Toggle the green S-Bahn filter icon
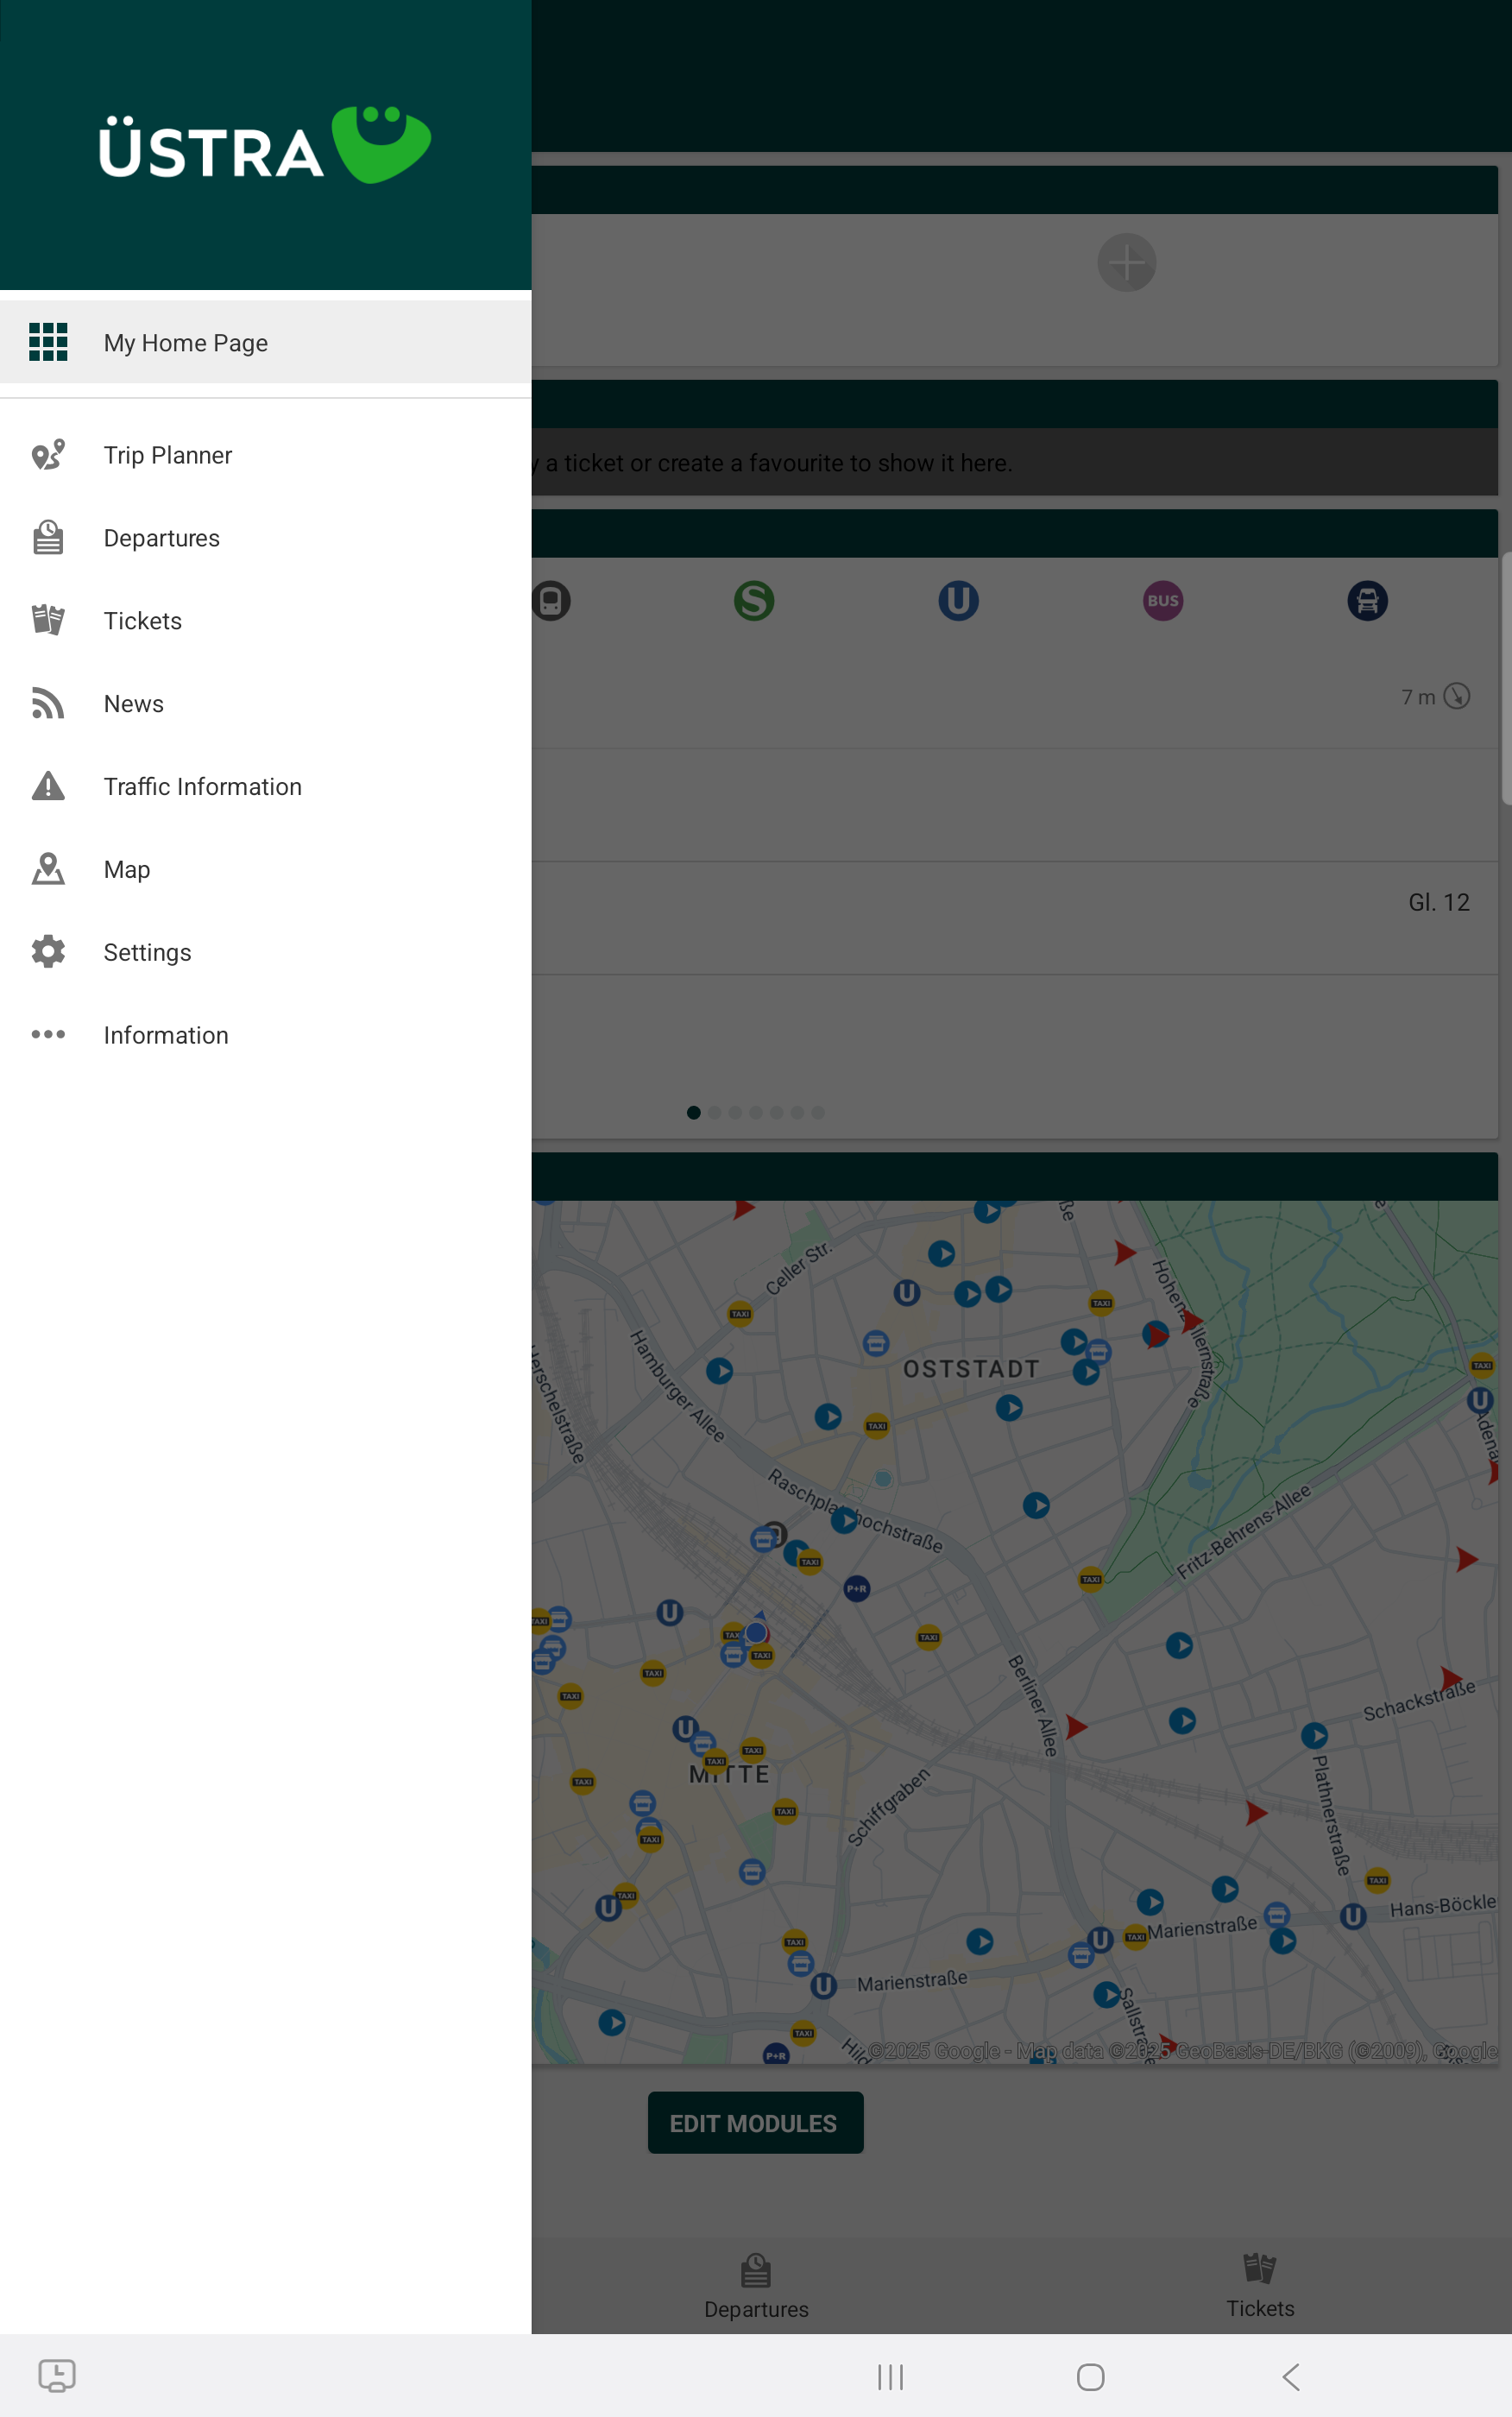The width and height of the screenshot is (1512, 2417). click(754, 601)
